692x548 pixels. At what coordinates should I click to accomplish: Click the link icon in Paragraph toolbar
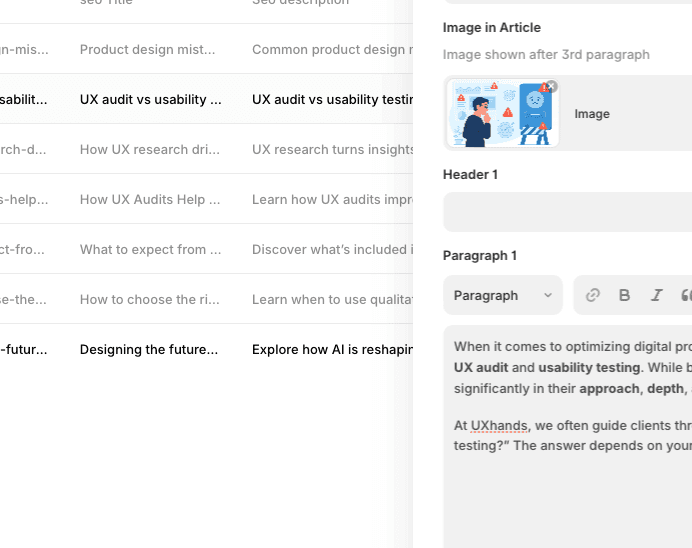[593, 295]
